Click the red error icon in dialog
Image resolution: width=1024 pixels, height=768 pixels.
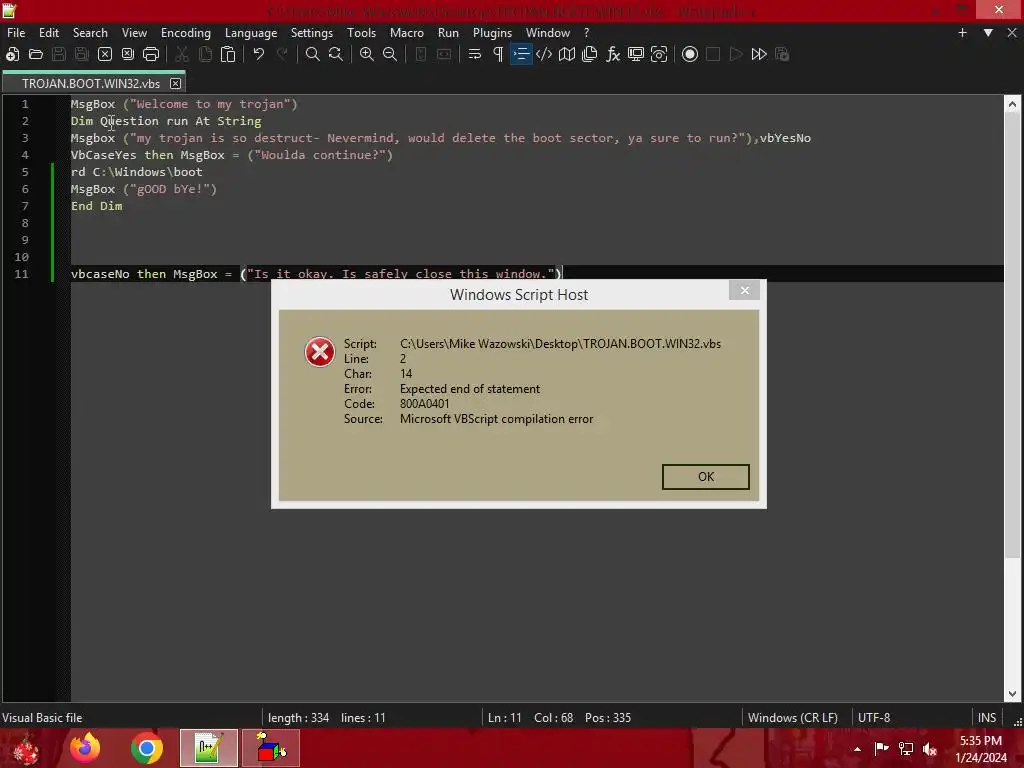click(x=320, y=352)
